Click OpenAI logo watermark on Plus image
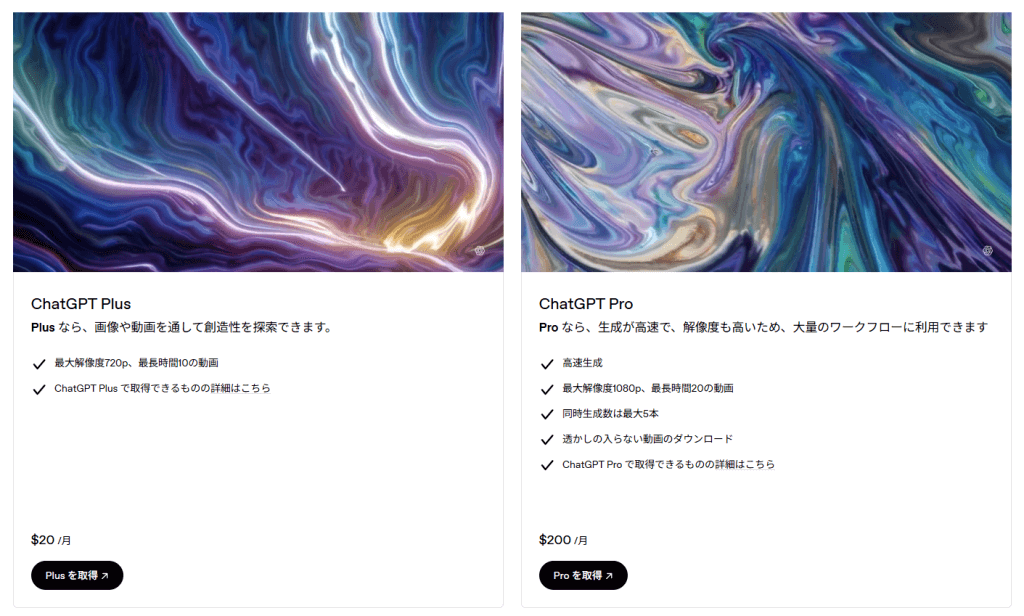This screenshot has width=1024, height=616. (x=480, y=251)
